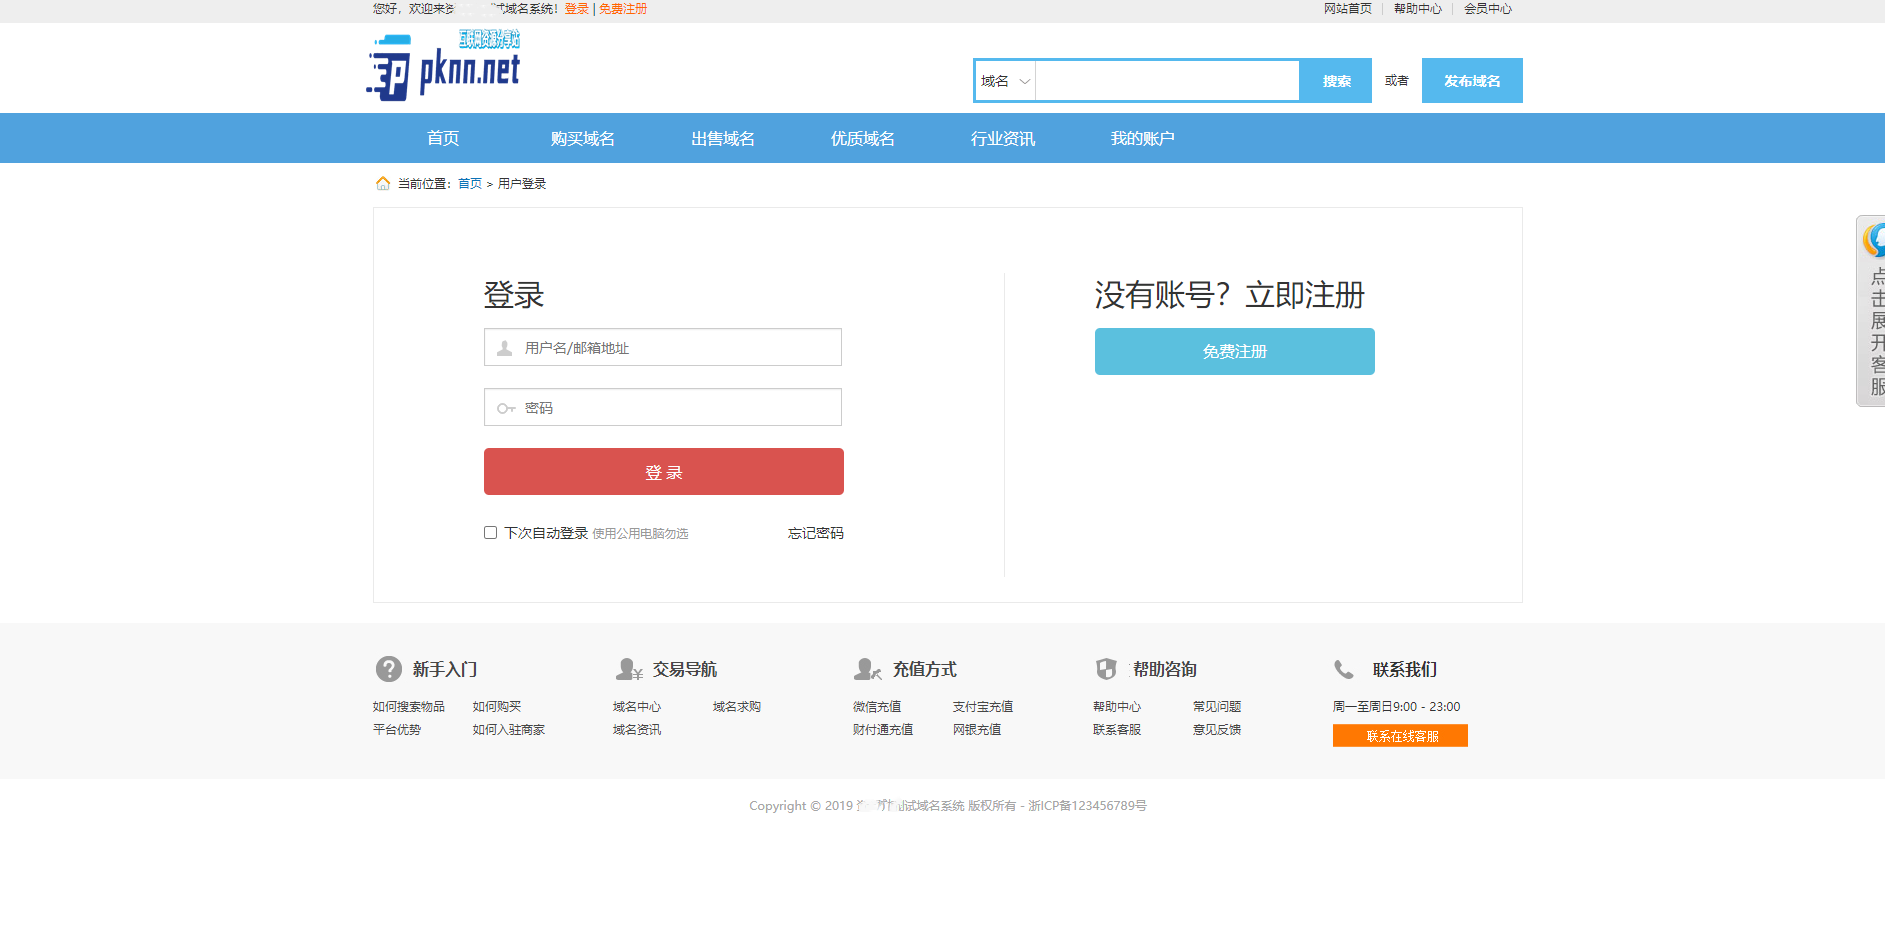Click the user icon in the username field

point(503,347)
